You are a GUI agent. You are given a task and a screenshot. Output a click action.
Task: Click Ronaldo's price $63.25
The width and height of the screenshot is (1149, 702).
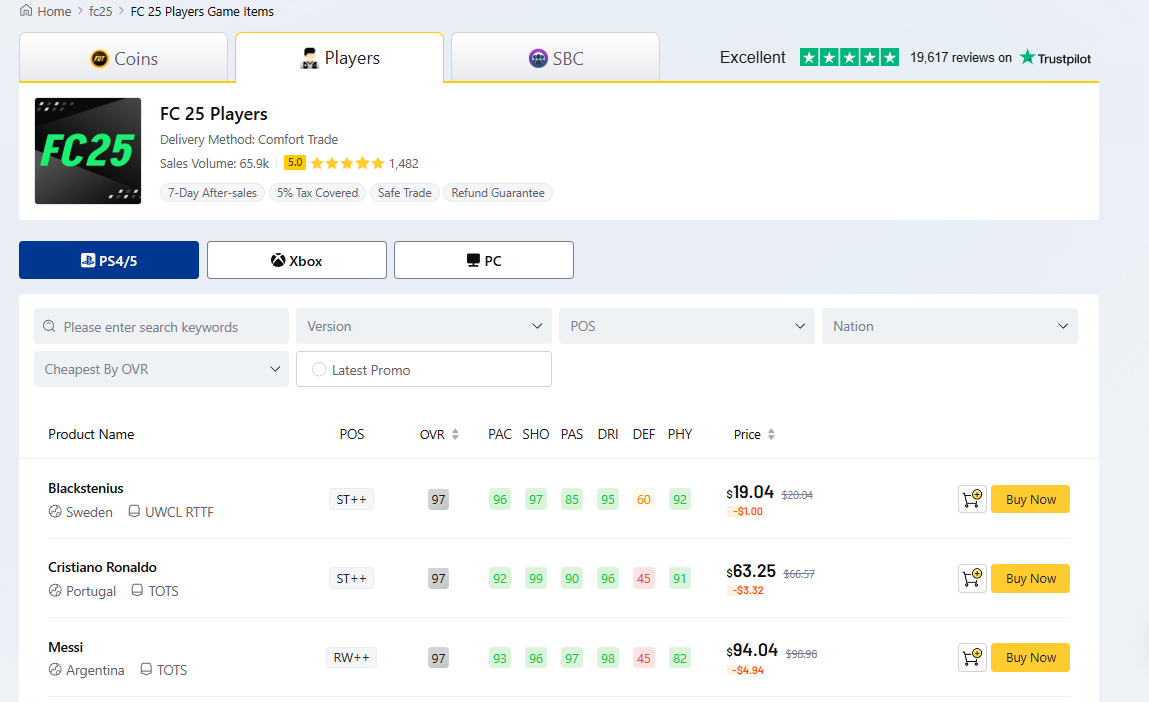click(x=751, y=571)
